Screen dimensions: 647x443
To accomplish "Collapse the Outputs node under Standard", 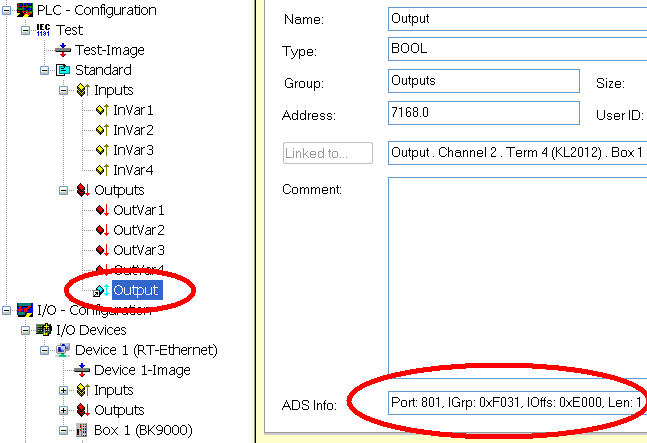I will (64, 190).
